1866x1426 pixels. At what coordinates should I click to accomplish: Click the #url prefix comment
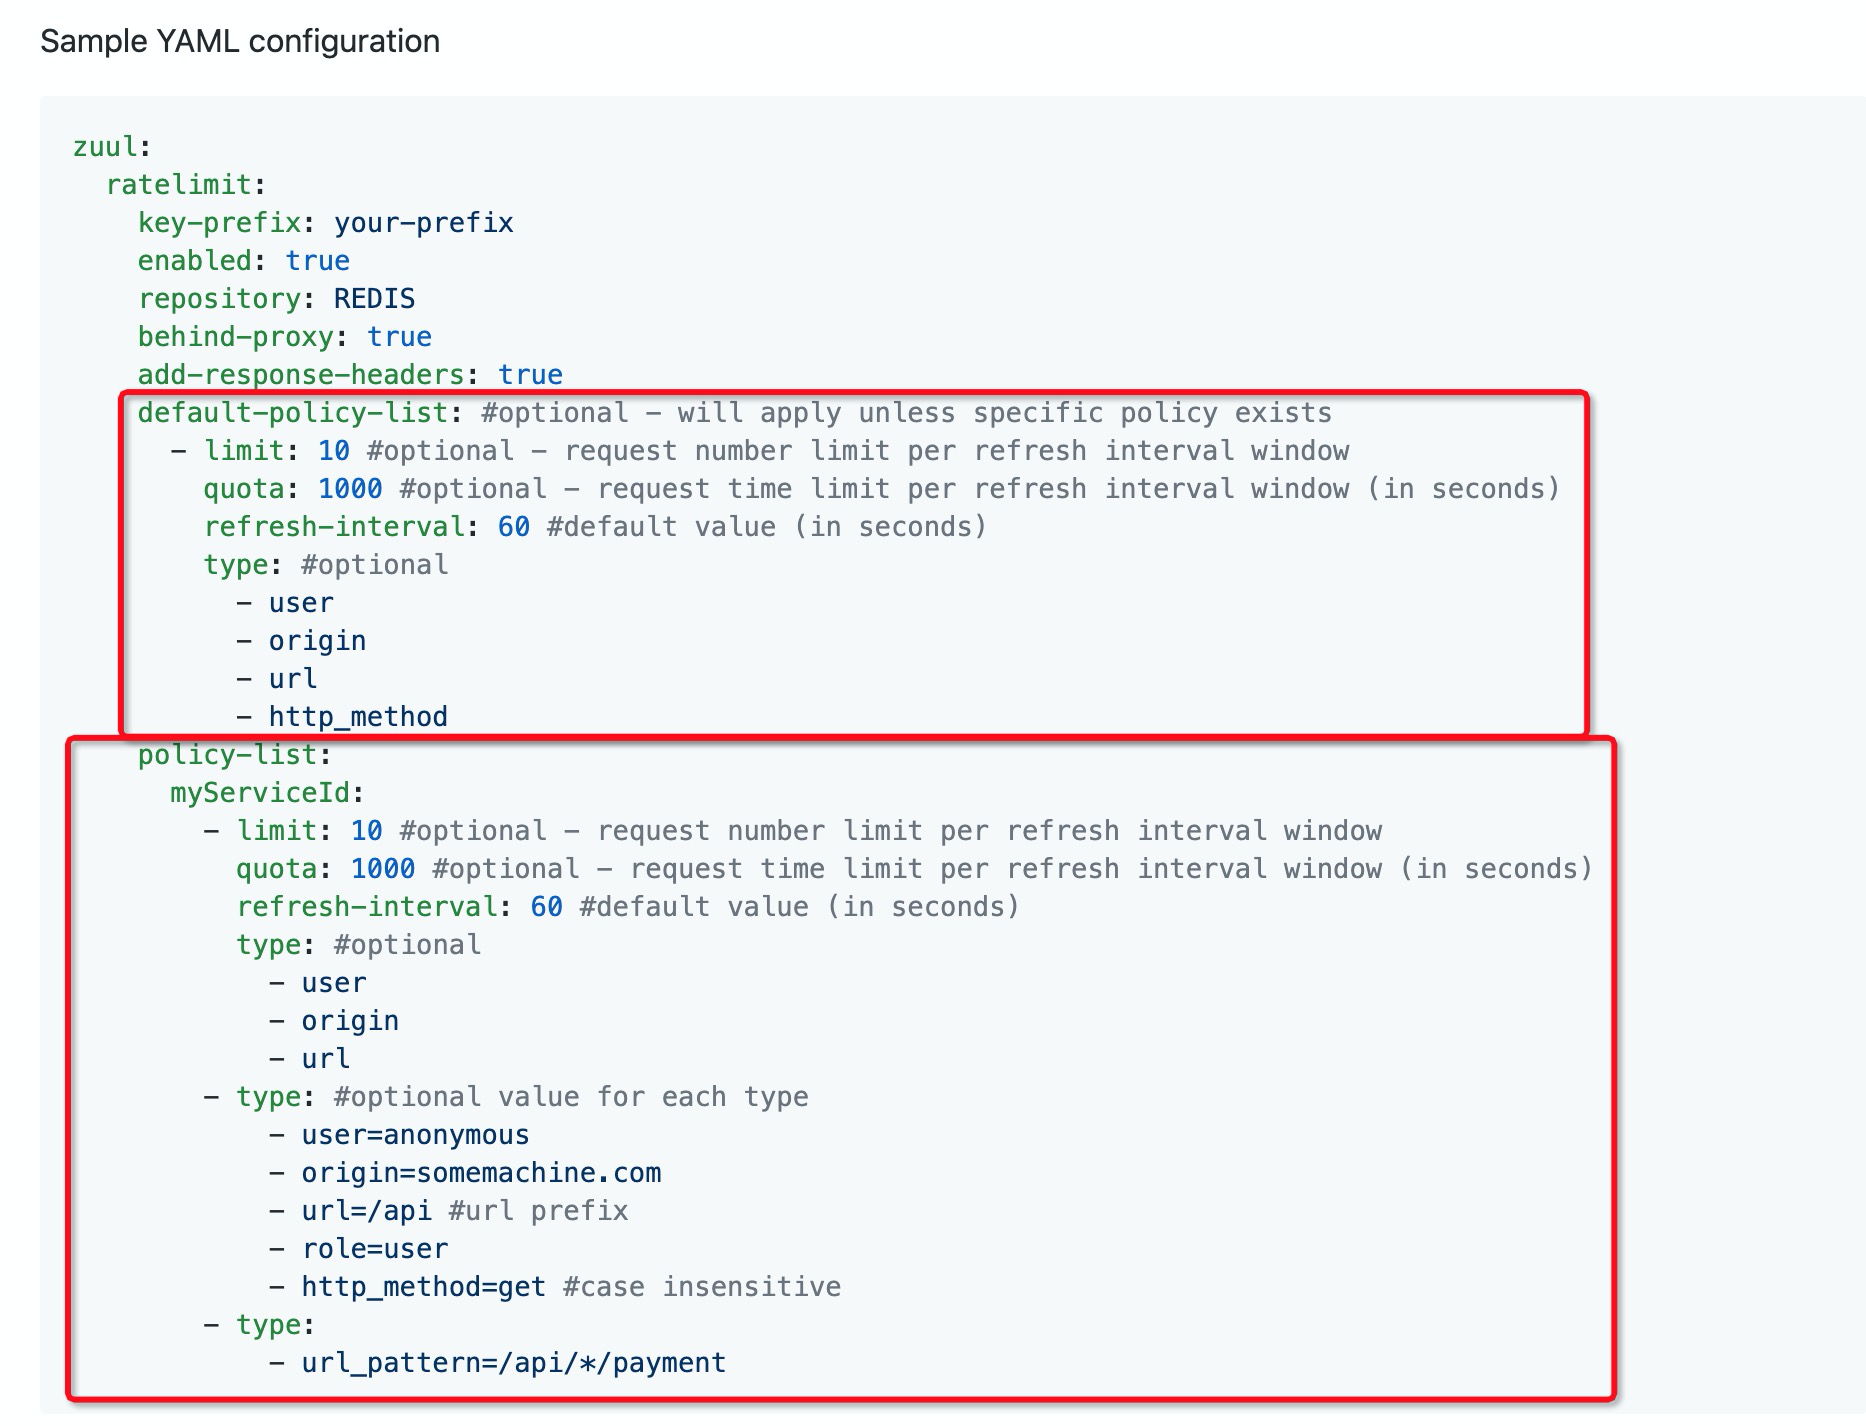tap(538, 1211)
